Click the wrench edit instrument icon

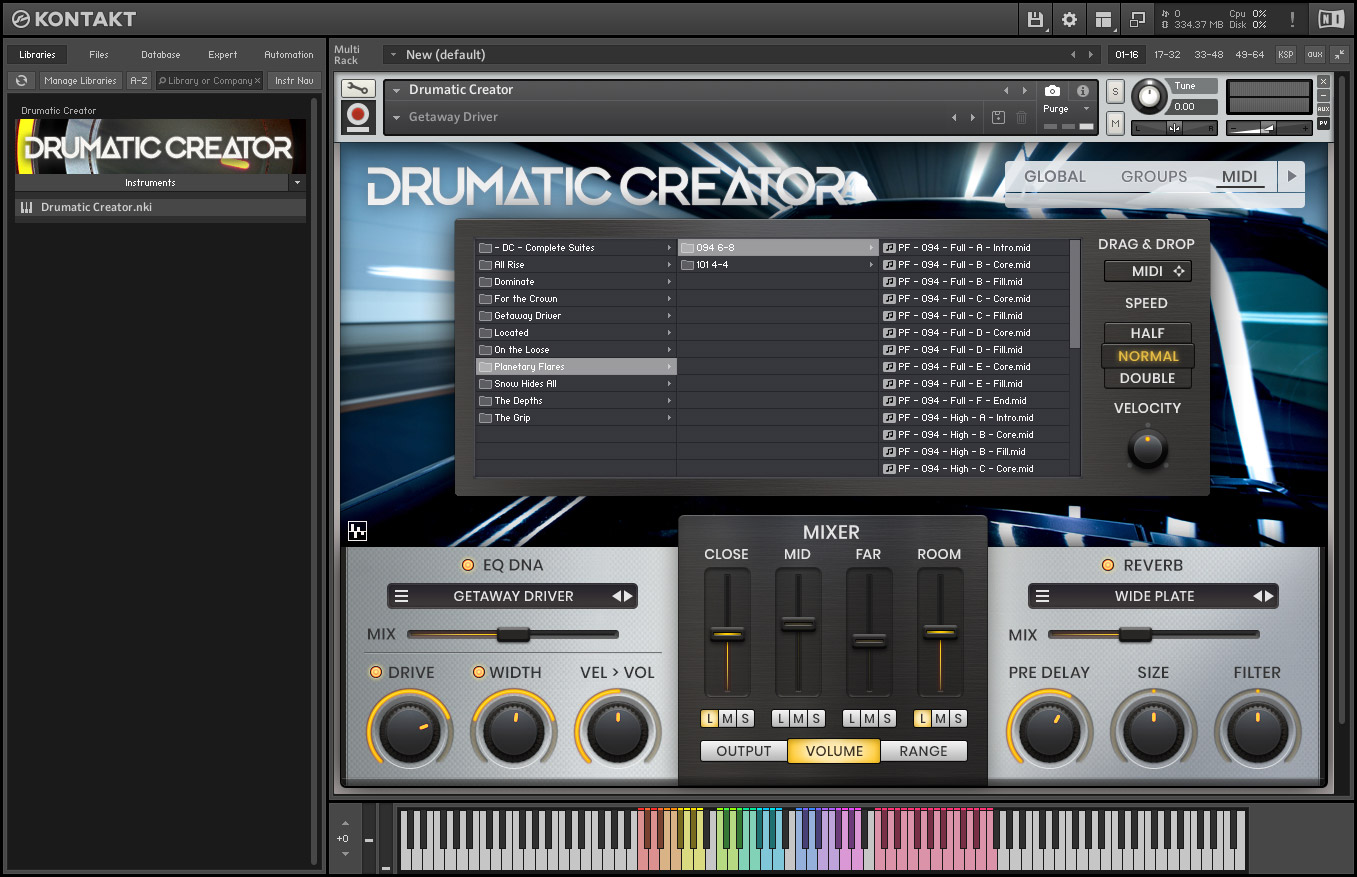[356, 89]
